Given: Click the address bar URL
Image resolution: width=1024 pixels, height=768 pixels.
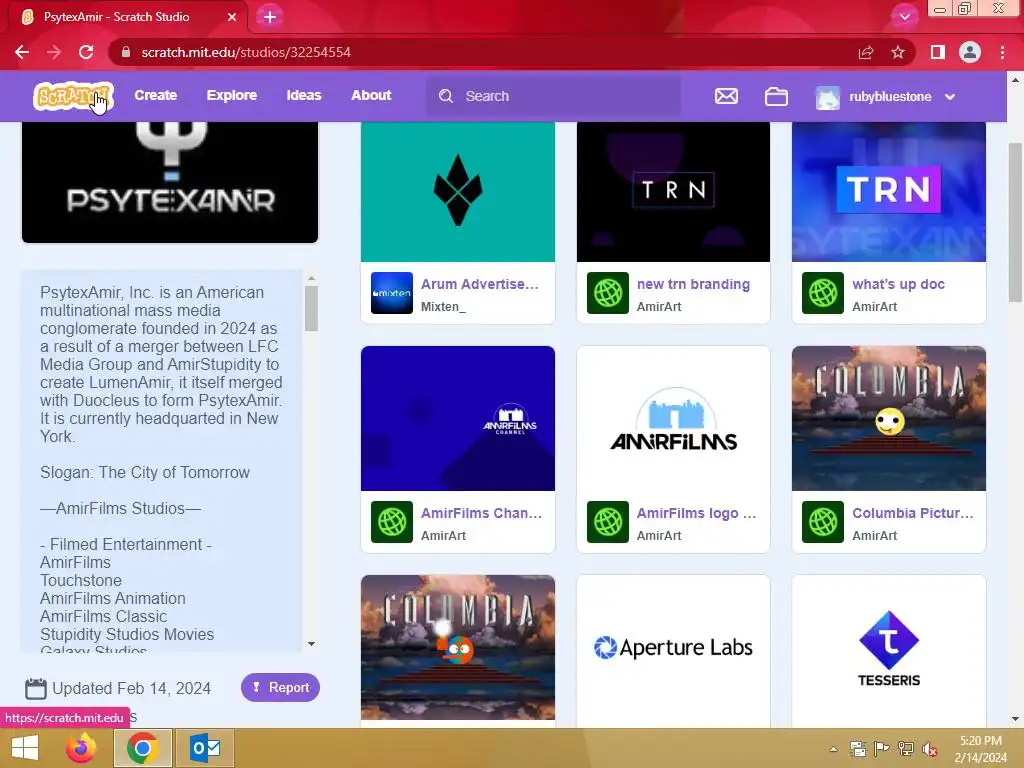Looking at the screenshot, I should [x=246, y=52].
